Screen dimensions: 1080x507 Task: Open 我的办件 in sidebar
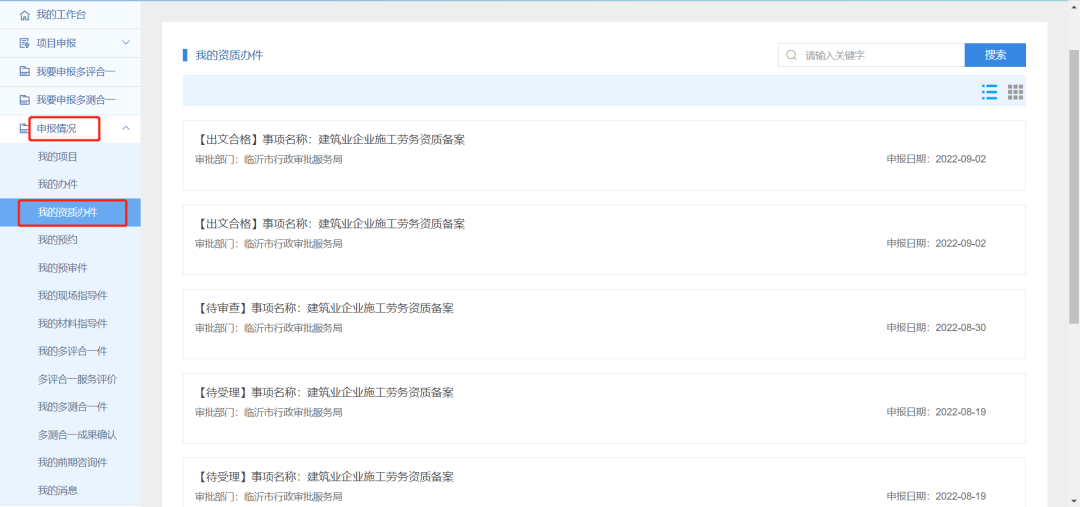(x=58, y=184)
